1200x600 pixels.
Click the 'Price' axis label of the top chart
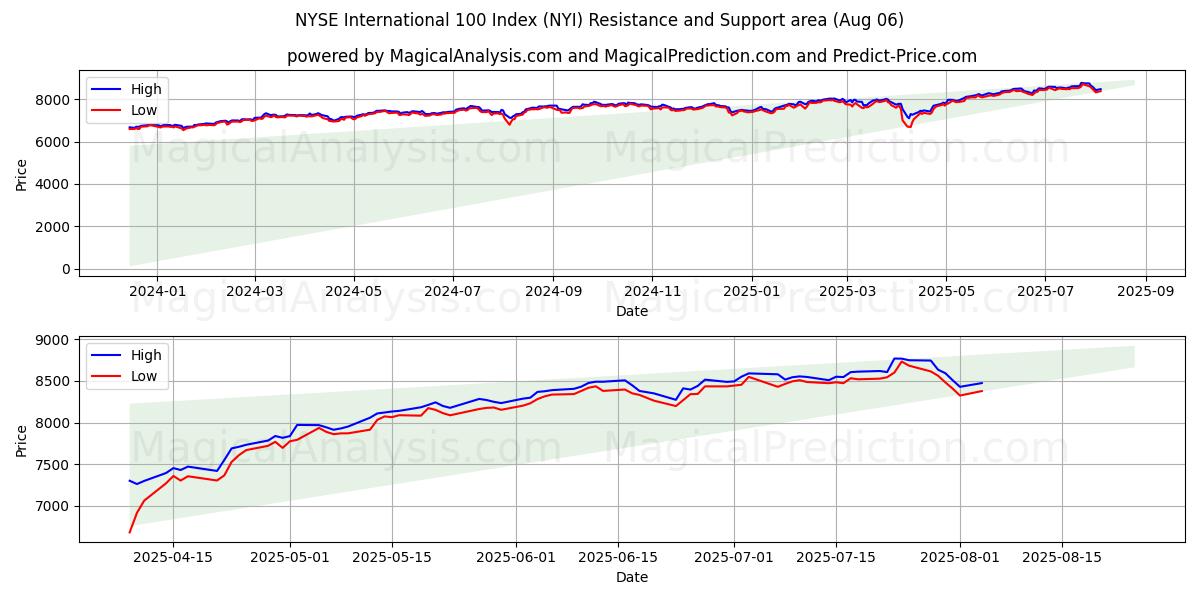22,174
